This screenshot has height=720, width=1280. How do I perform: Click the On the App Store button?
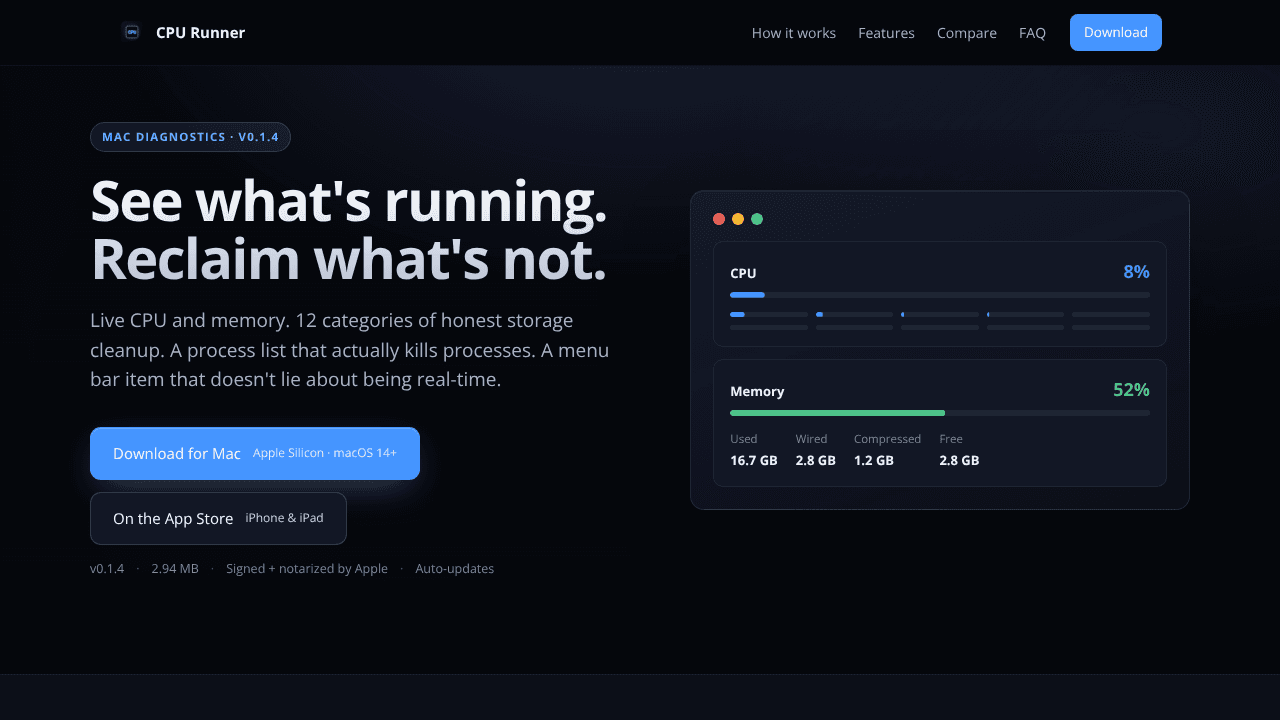click(218, 518)
